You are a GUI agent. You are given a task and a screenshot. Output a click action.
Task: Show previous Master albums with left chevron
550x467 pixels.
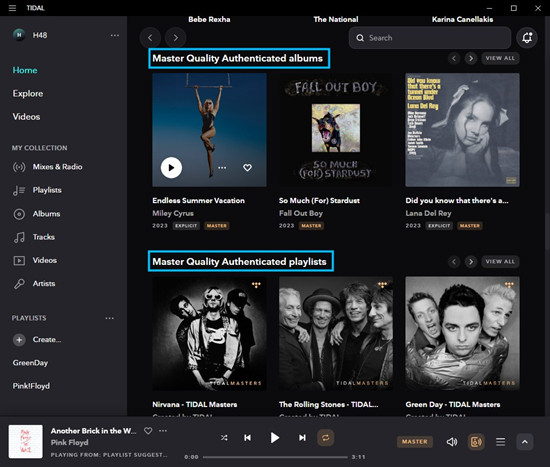click(454, 58)
